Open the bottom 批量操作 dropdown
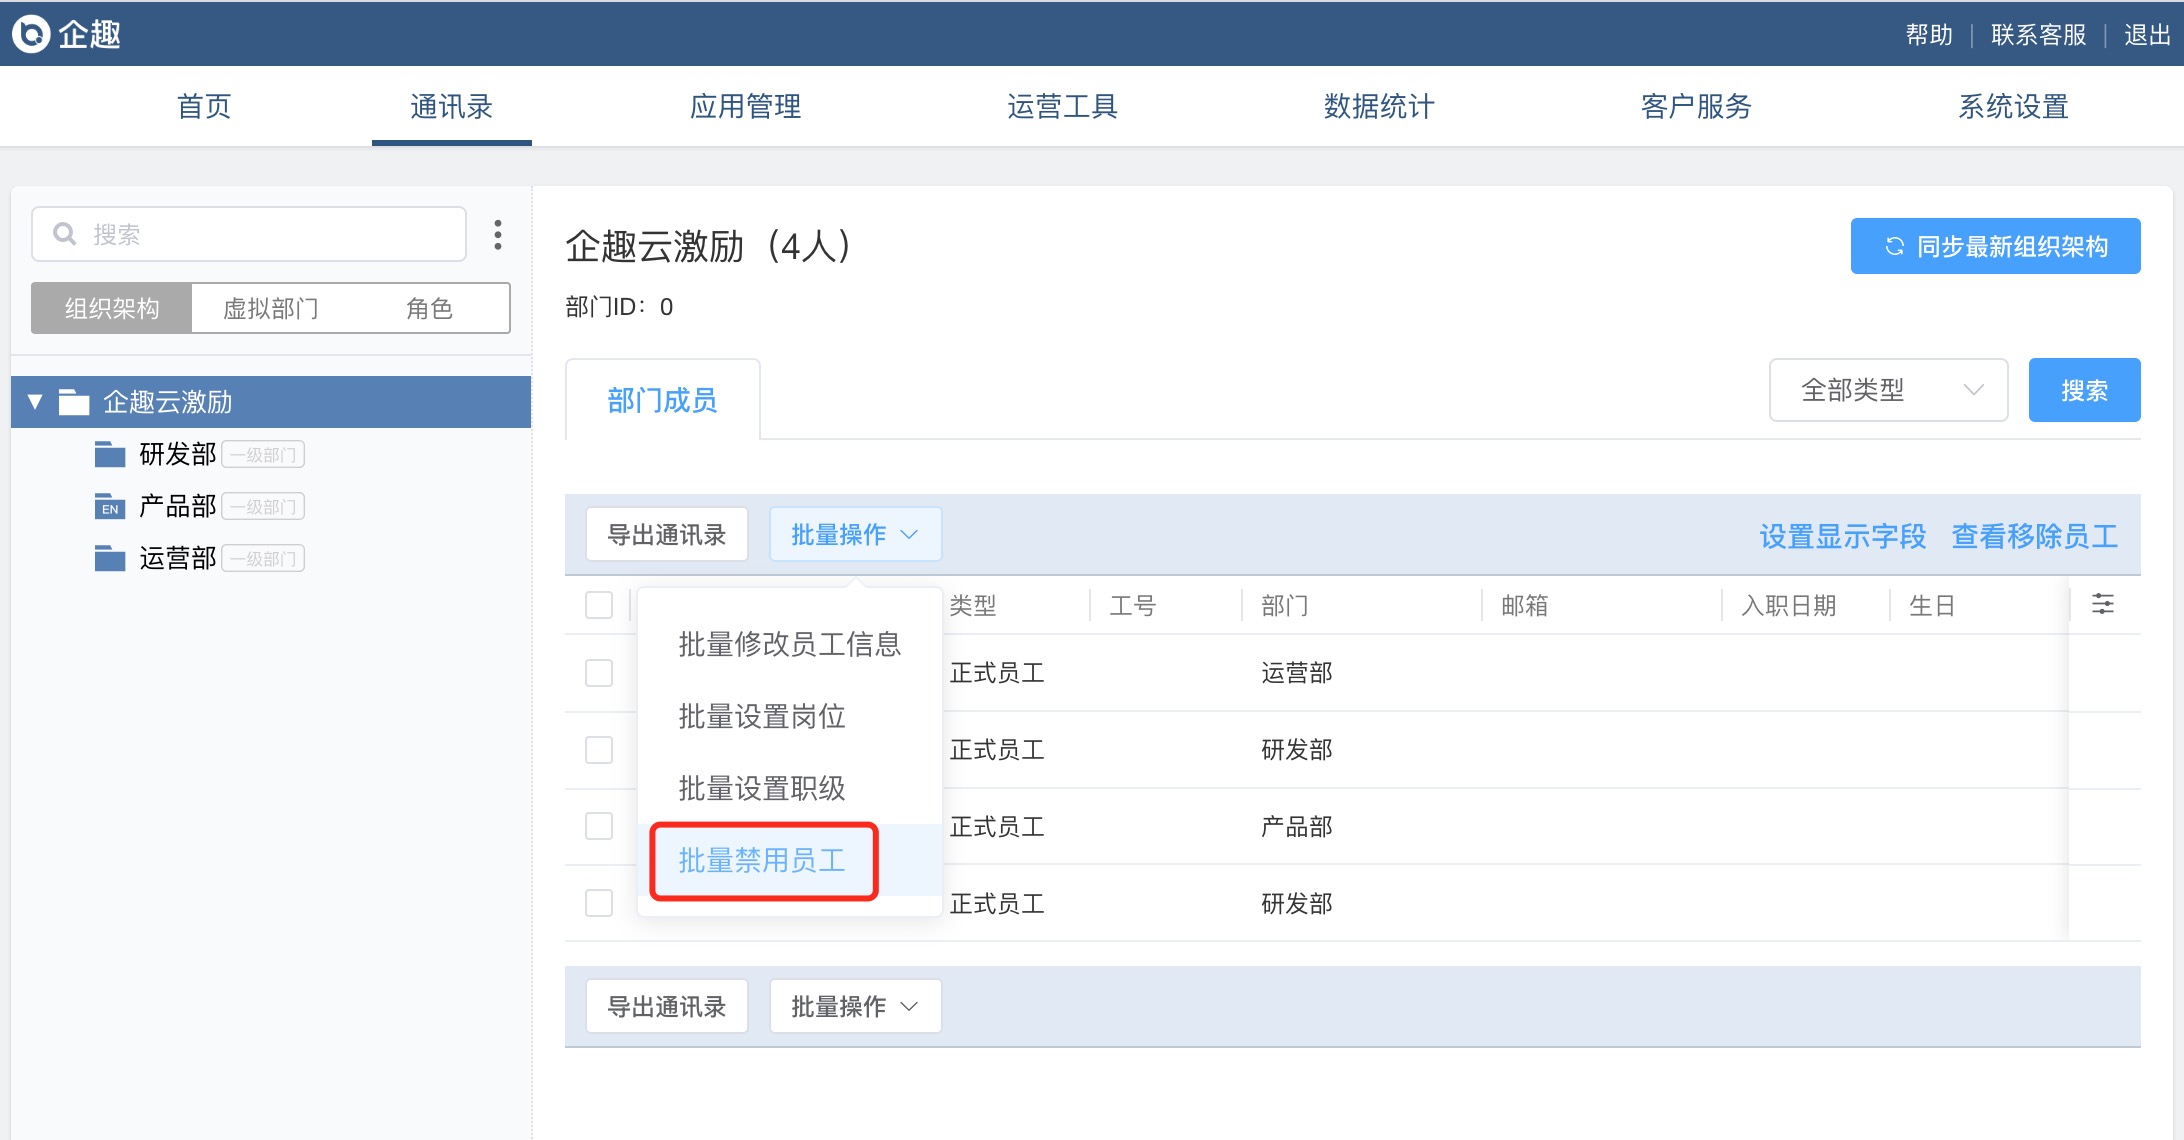2184x1140 pixels. point(855,1006)
